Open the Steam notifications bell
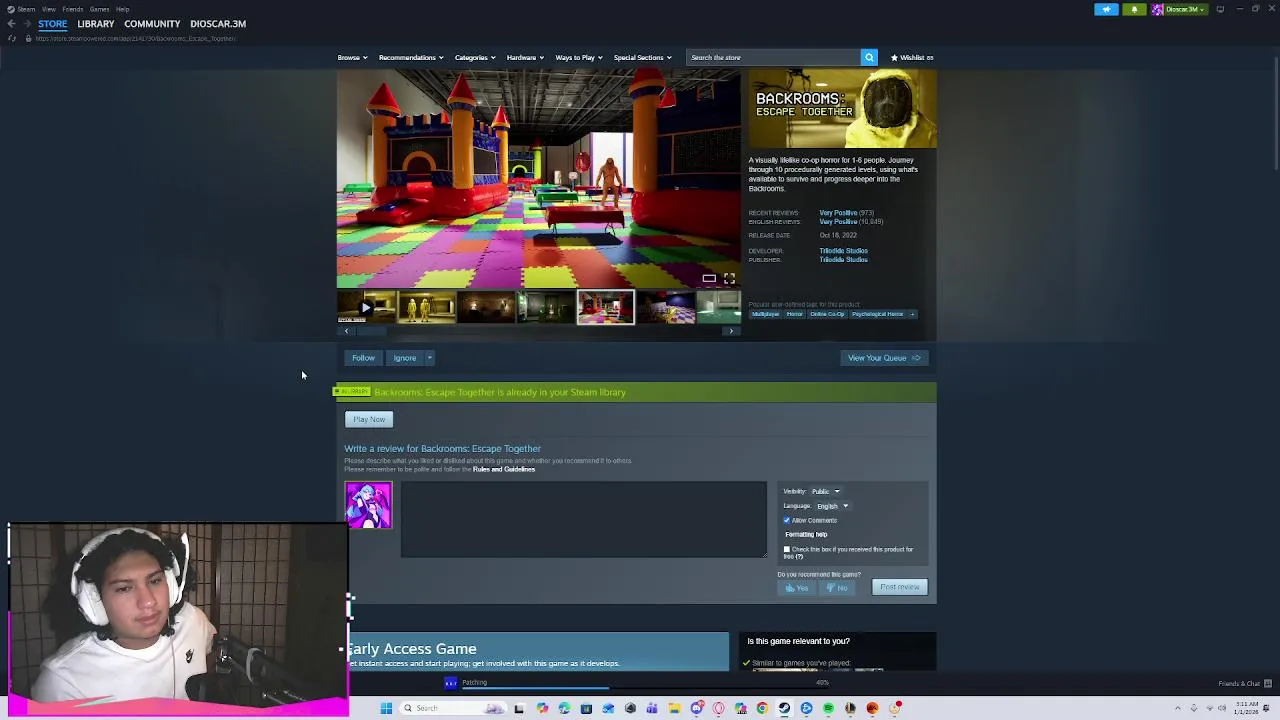Image resolution: width=1280 pixels, height=720 pixels. click(x=1134, y=9)
